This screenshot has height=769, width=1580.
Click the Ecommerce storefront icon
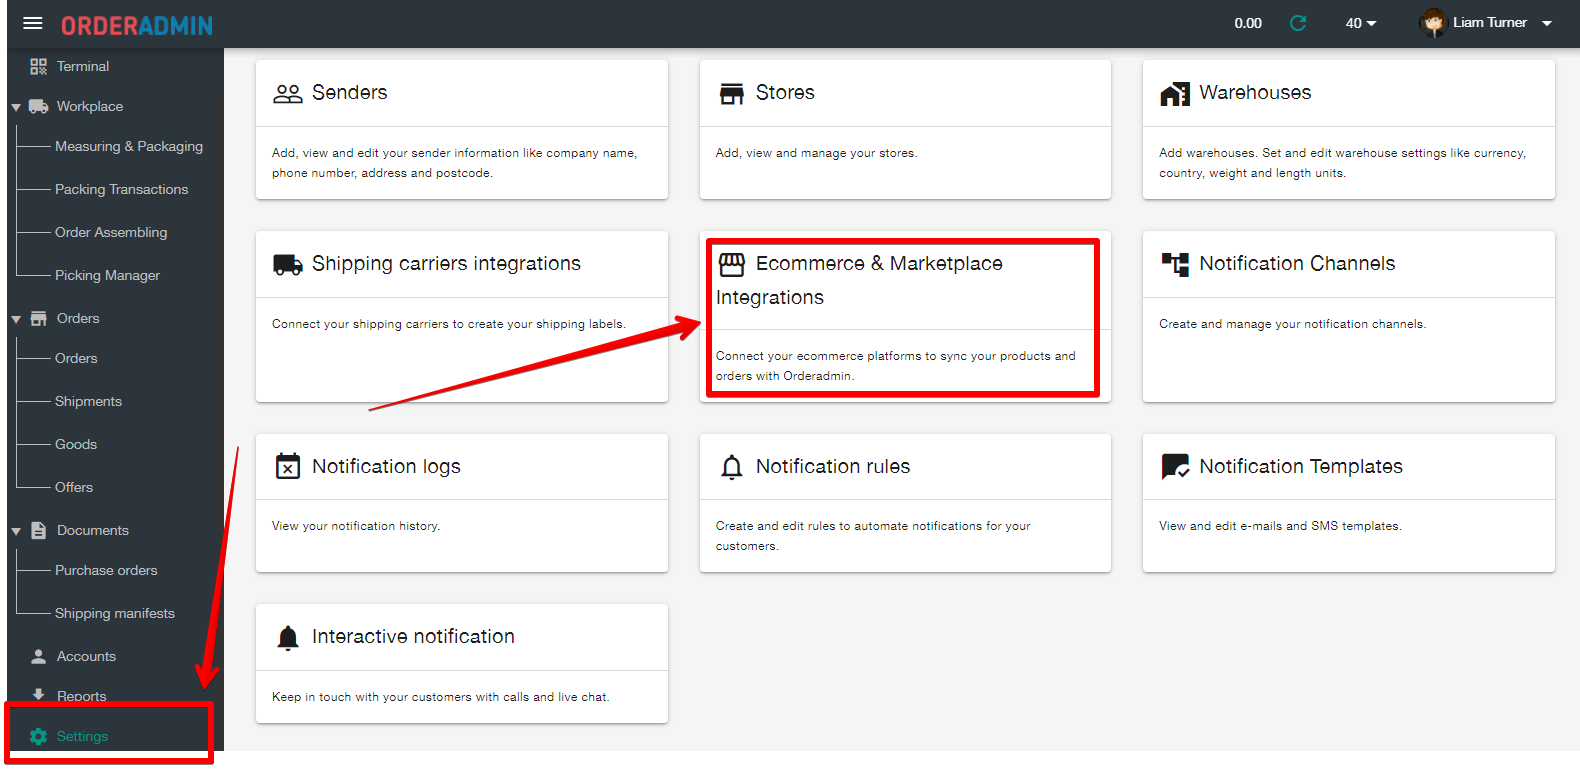click(x=732, y=264)
